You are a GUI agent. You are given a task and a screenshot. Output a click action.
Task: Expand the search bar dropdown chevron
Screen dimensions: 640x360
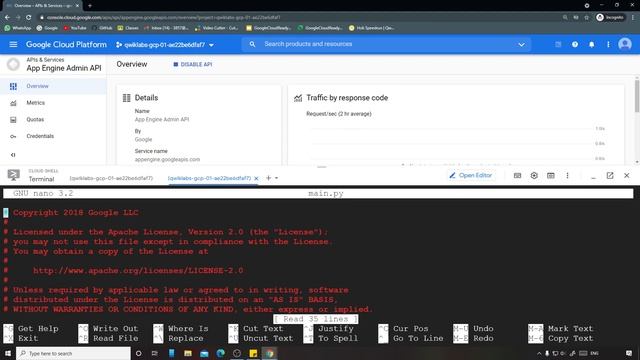521,44
